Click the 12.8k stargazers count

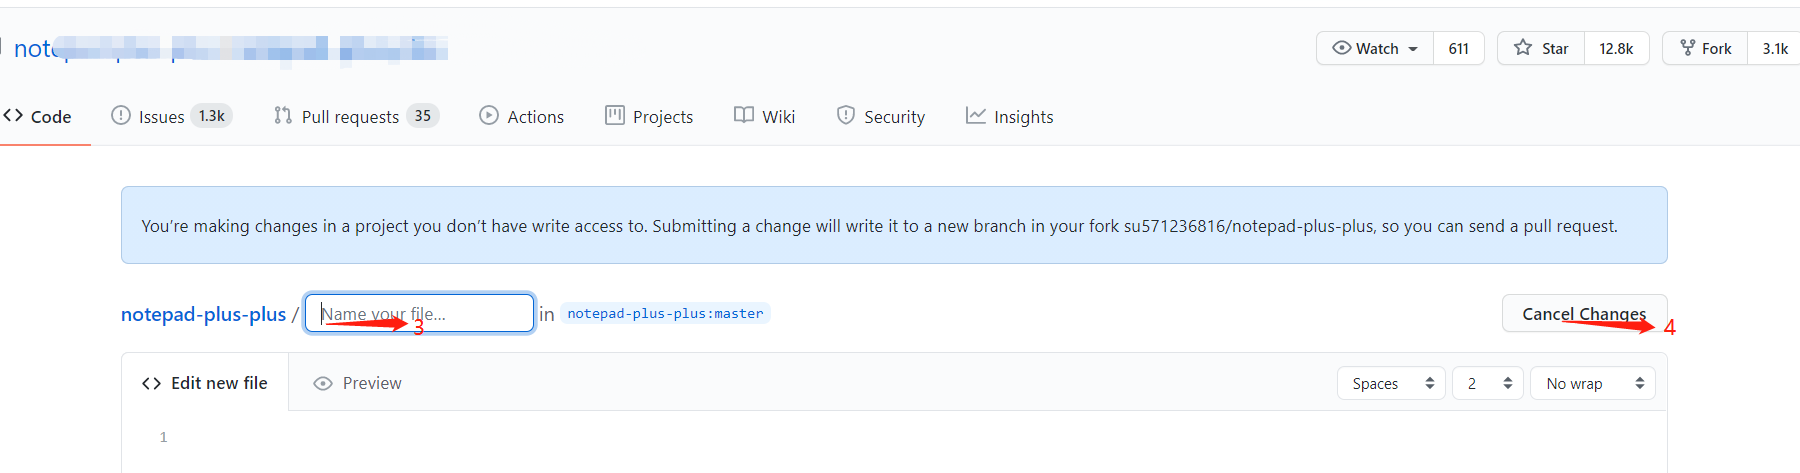point(1616,48)
